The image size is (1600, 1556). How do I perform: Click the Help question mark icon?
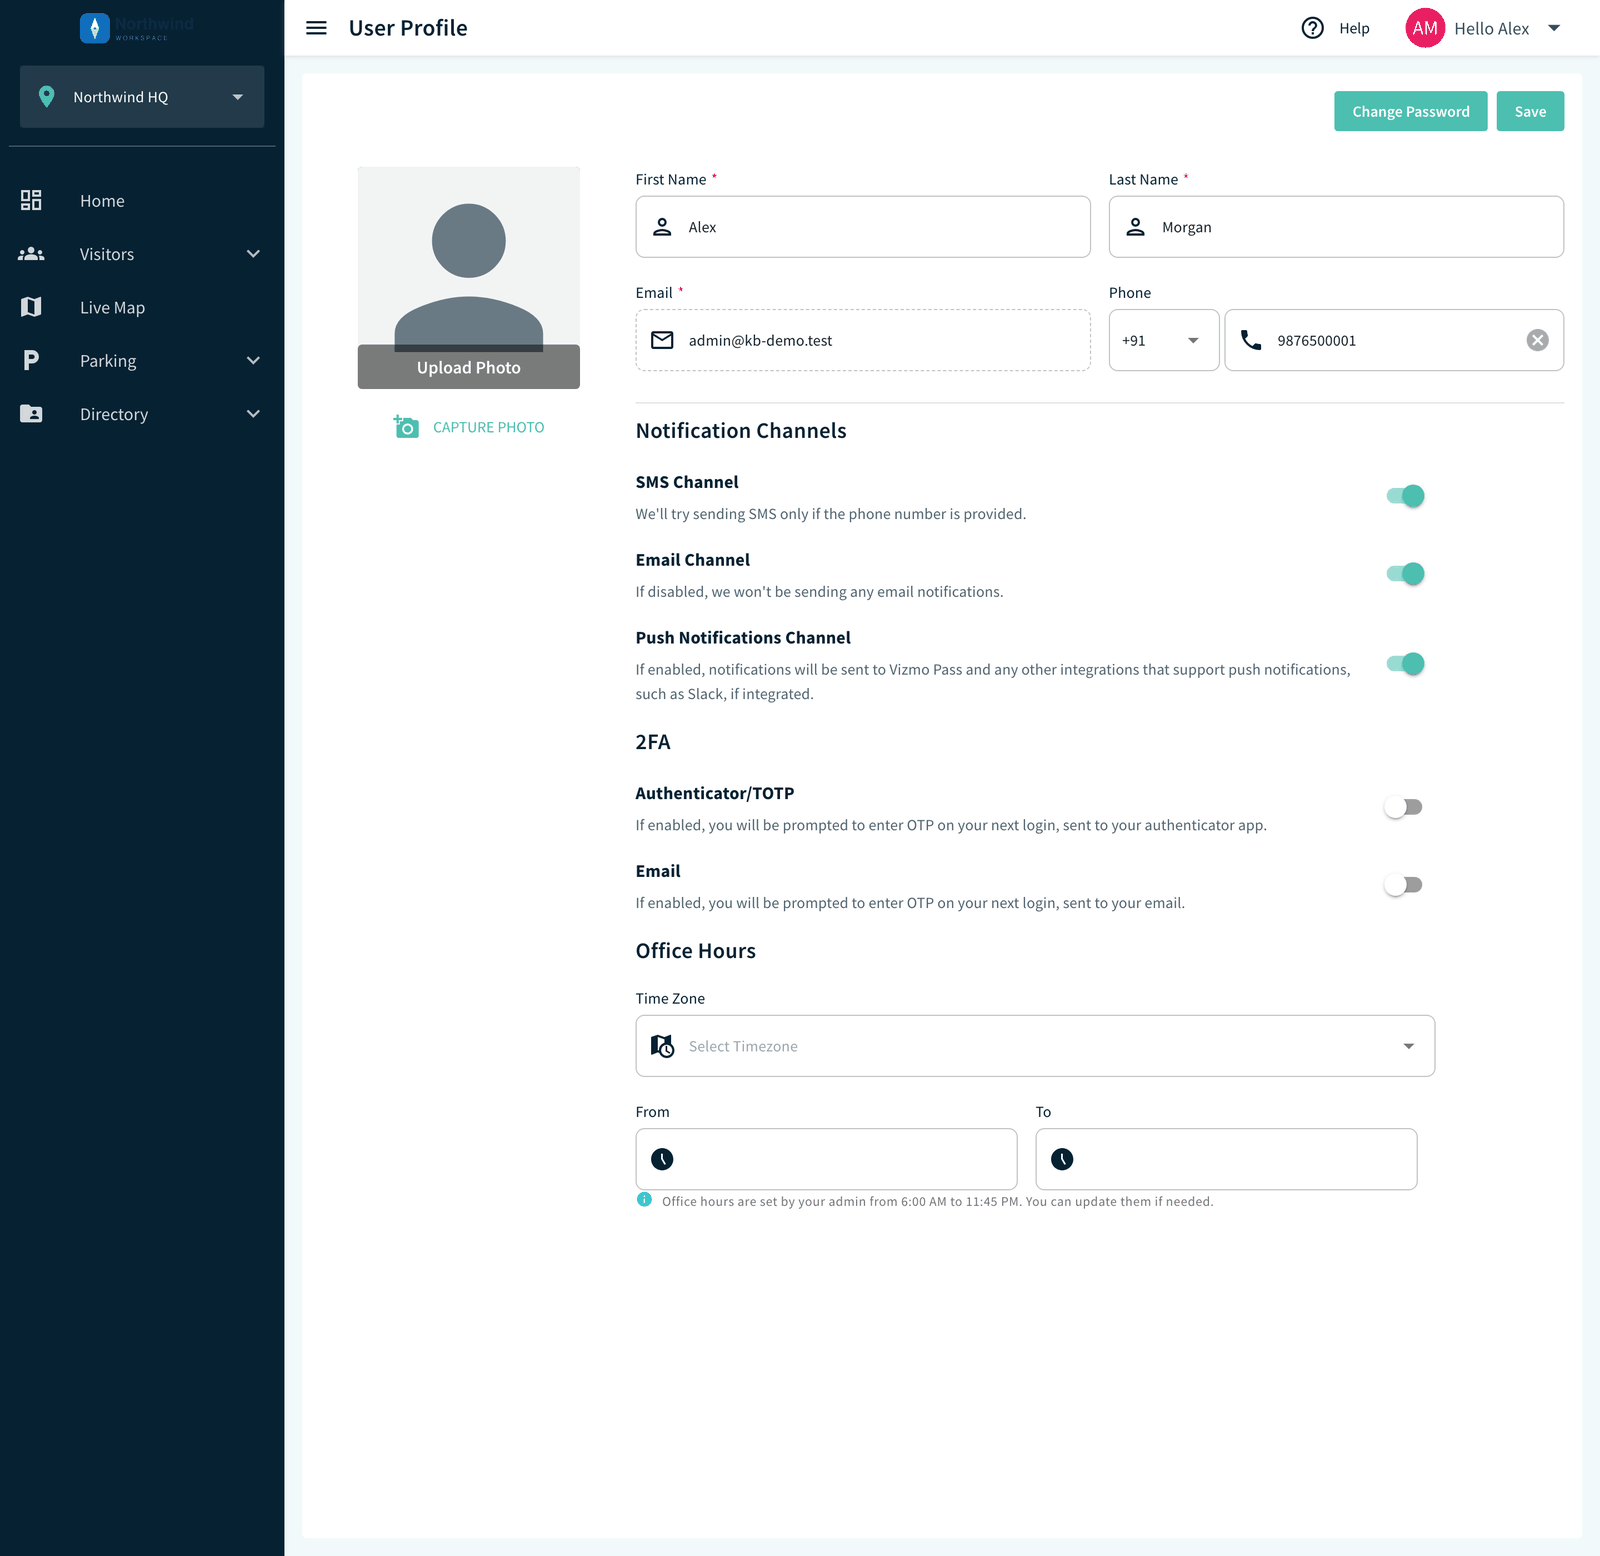pos(1313,28)
